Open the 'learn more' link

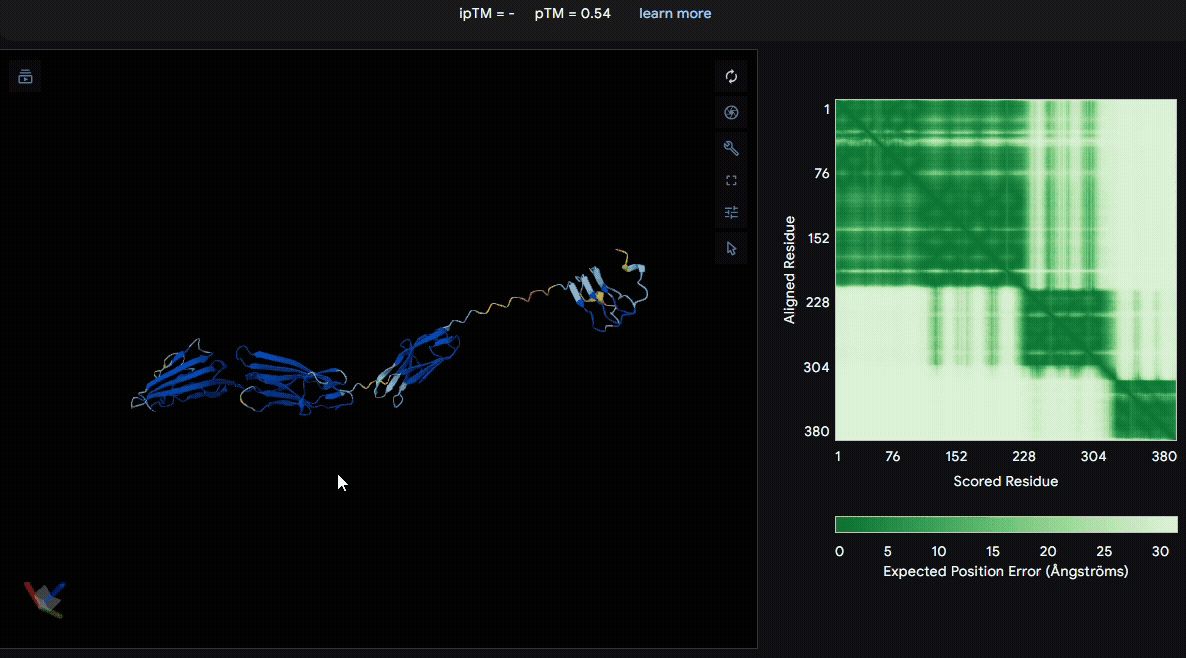(x=675, y=13)
